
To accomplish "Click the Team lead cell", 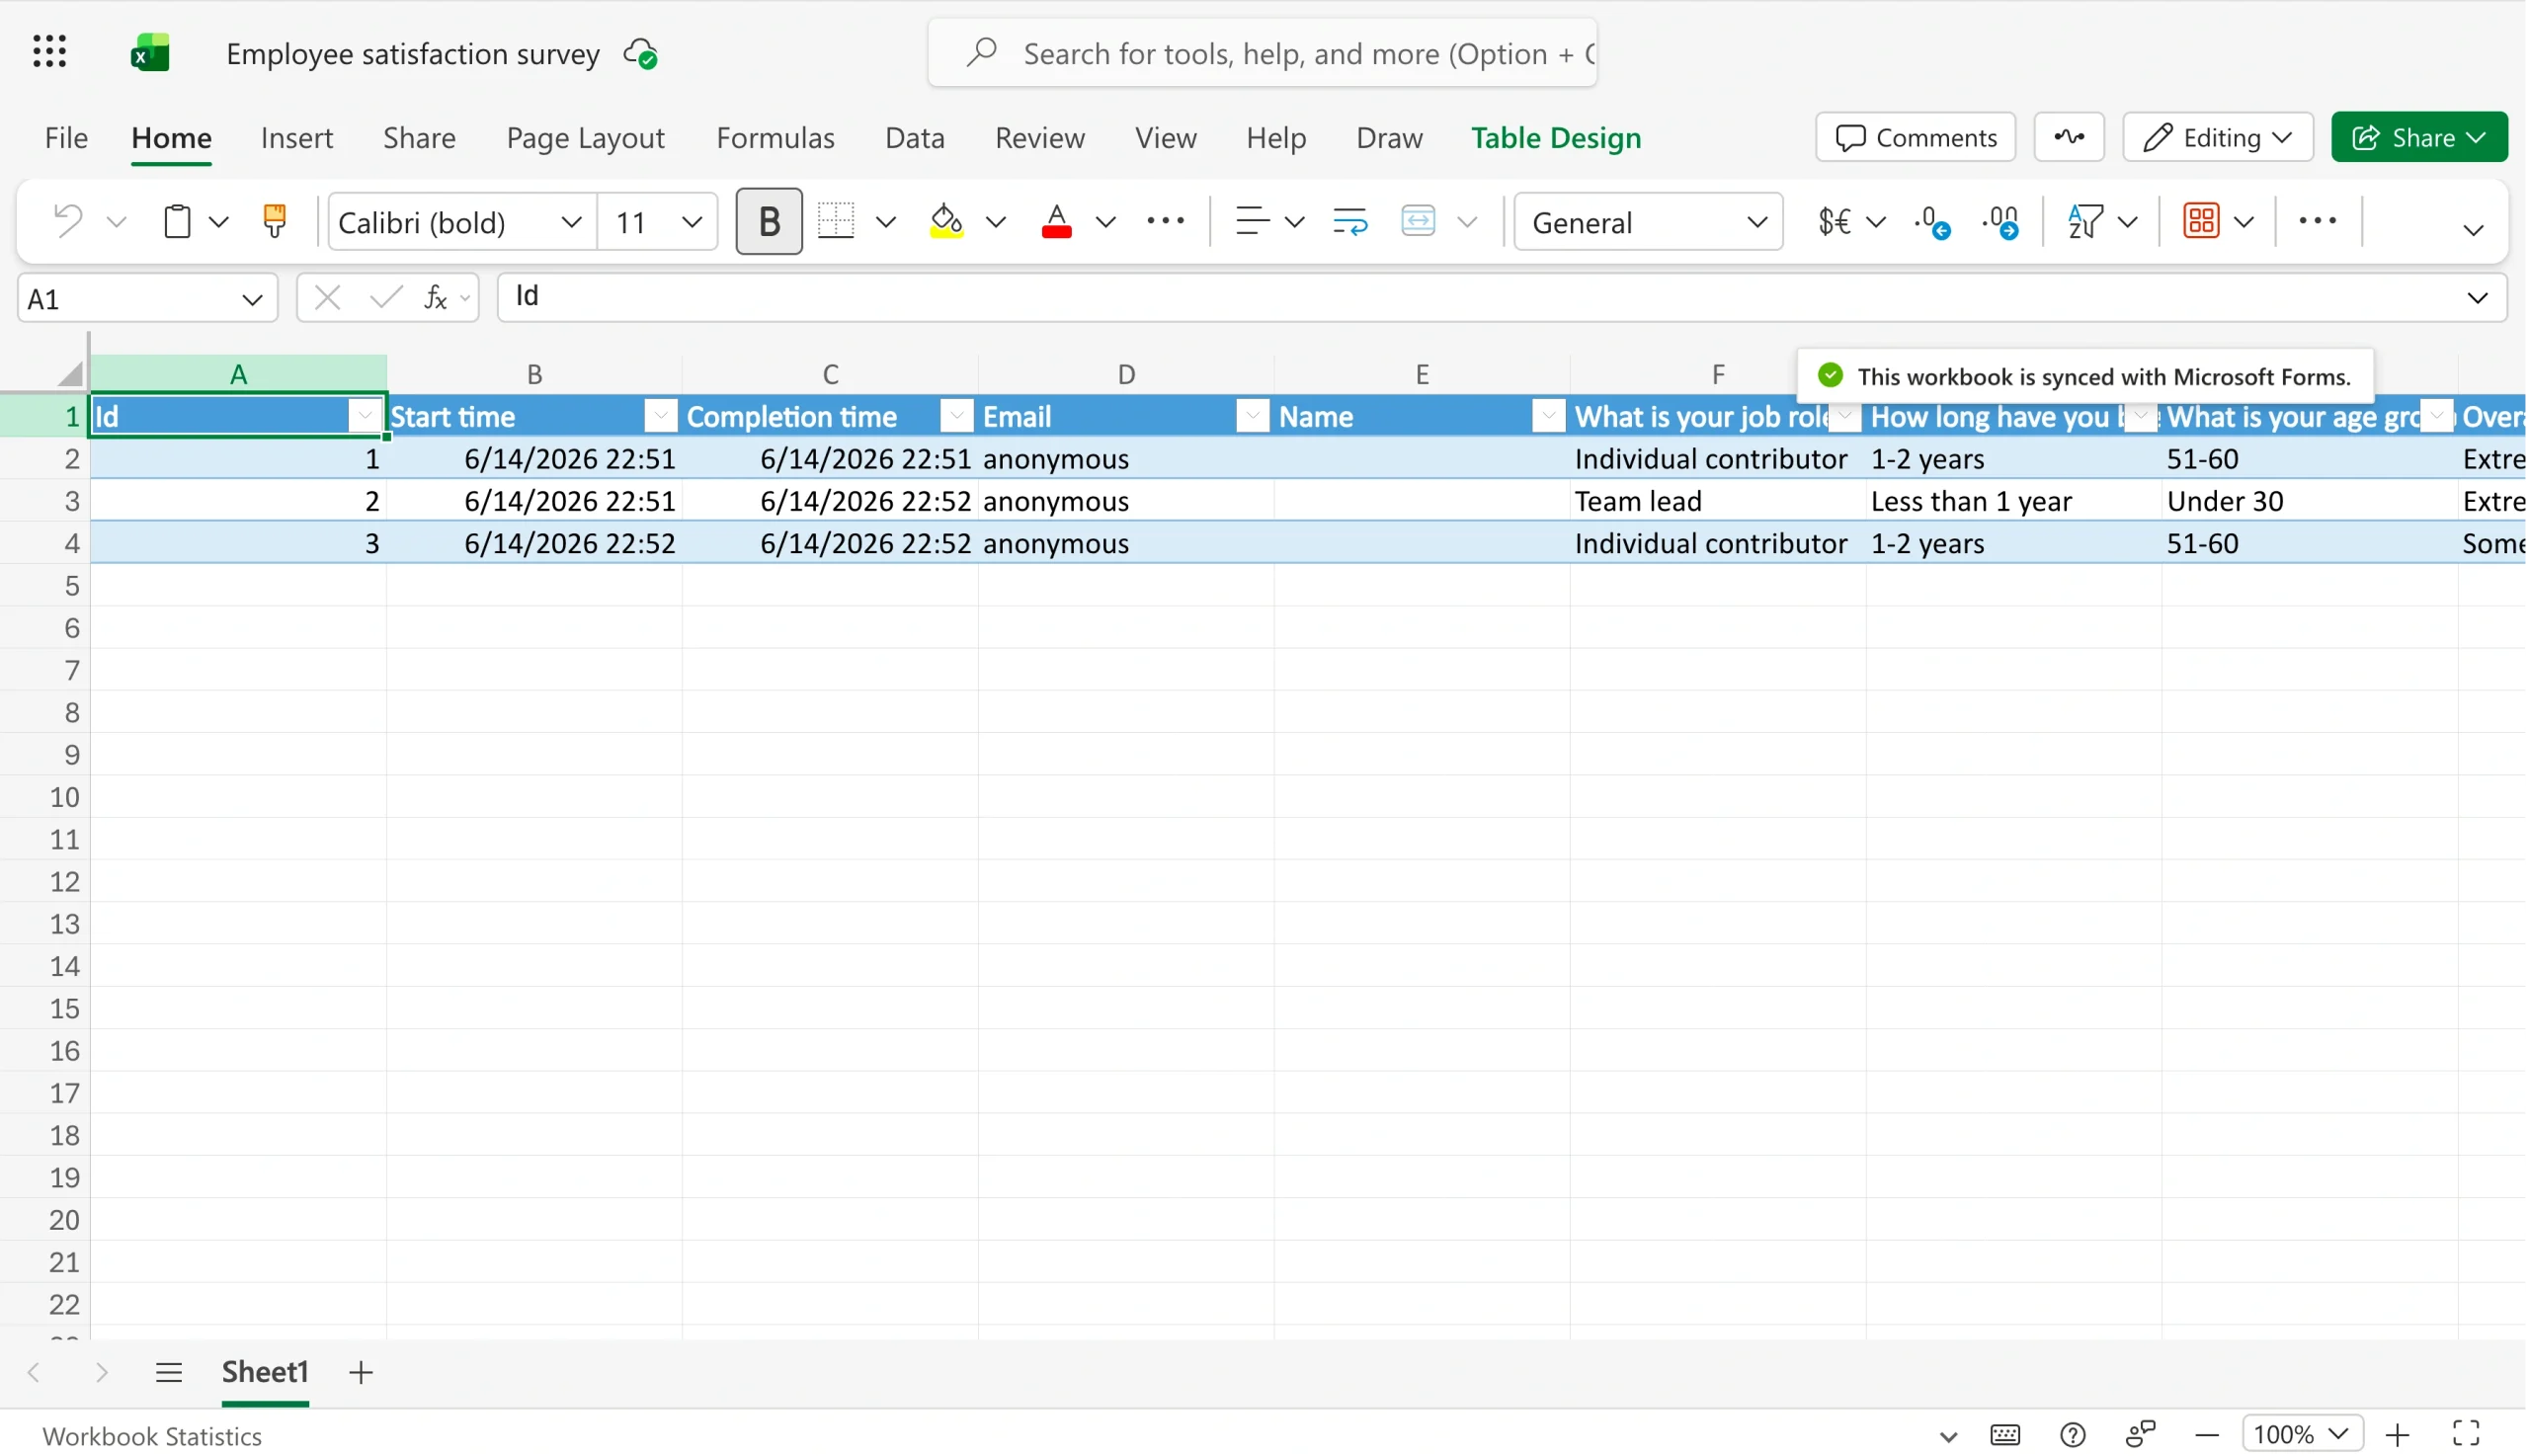I will point(1718,501).
